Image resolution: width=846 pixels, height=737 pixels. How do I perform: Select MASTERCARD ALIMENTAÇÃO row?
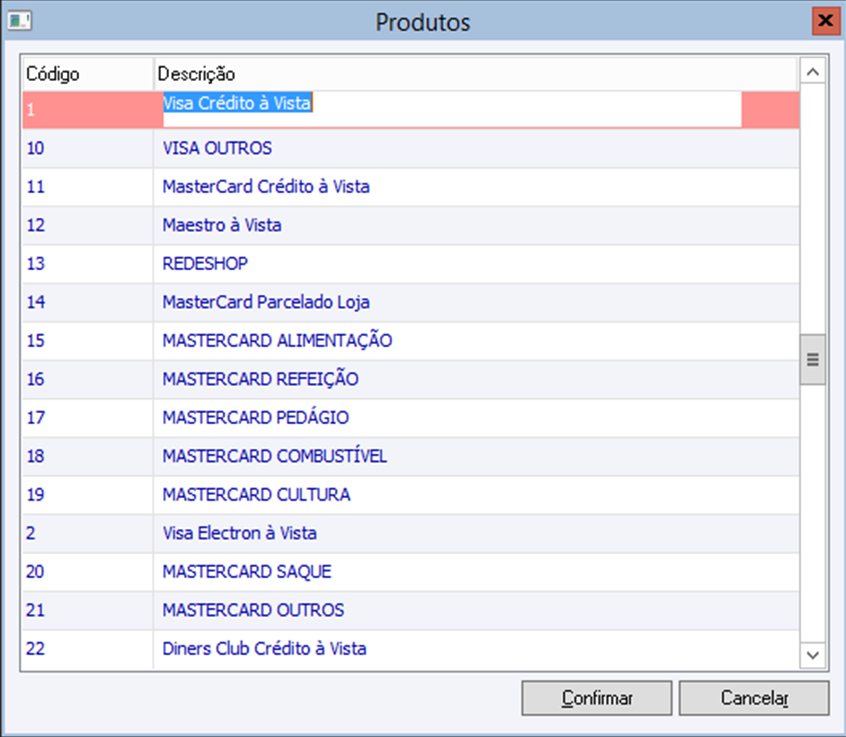pos(411,341)
